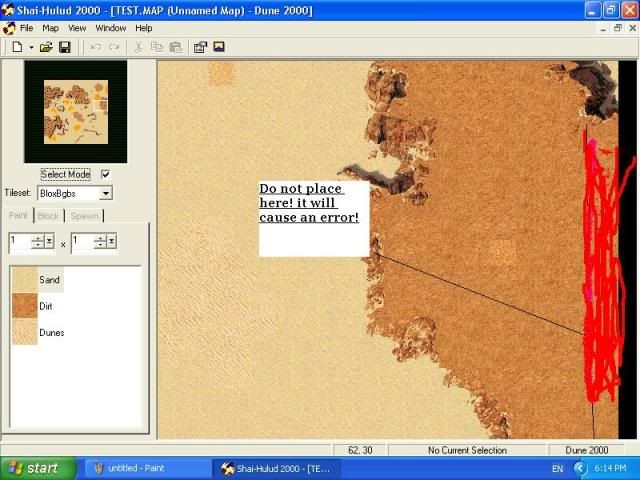Open the File menu

point(27,28)
